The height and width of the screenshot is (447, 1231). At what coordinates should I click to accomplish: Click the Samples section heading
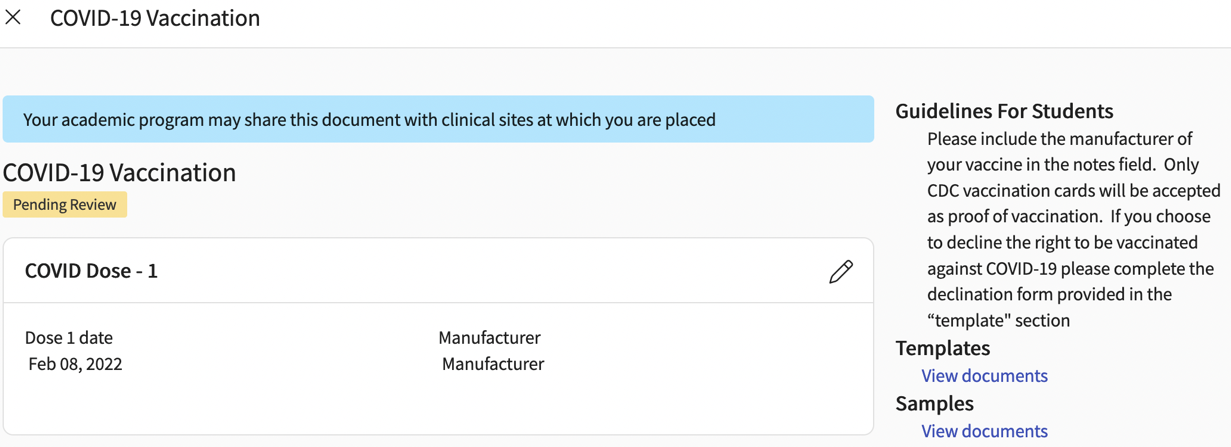(935, 403)
